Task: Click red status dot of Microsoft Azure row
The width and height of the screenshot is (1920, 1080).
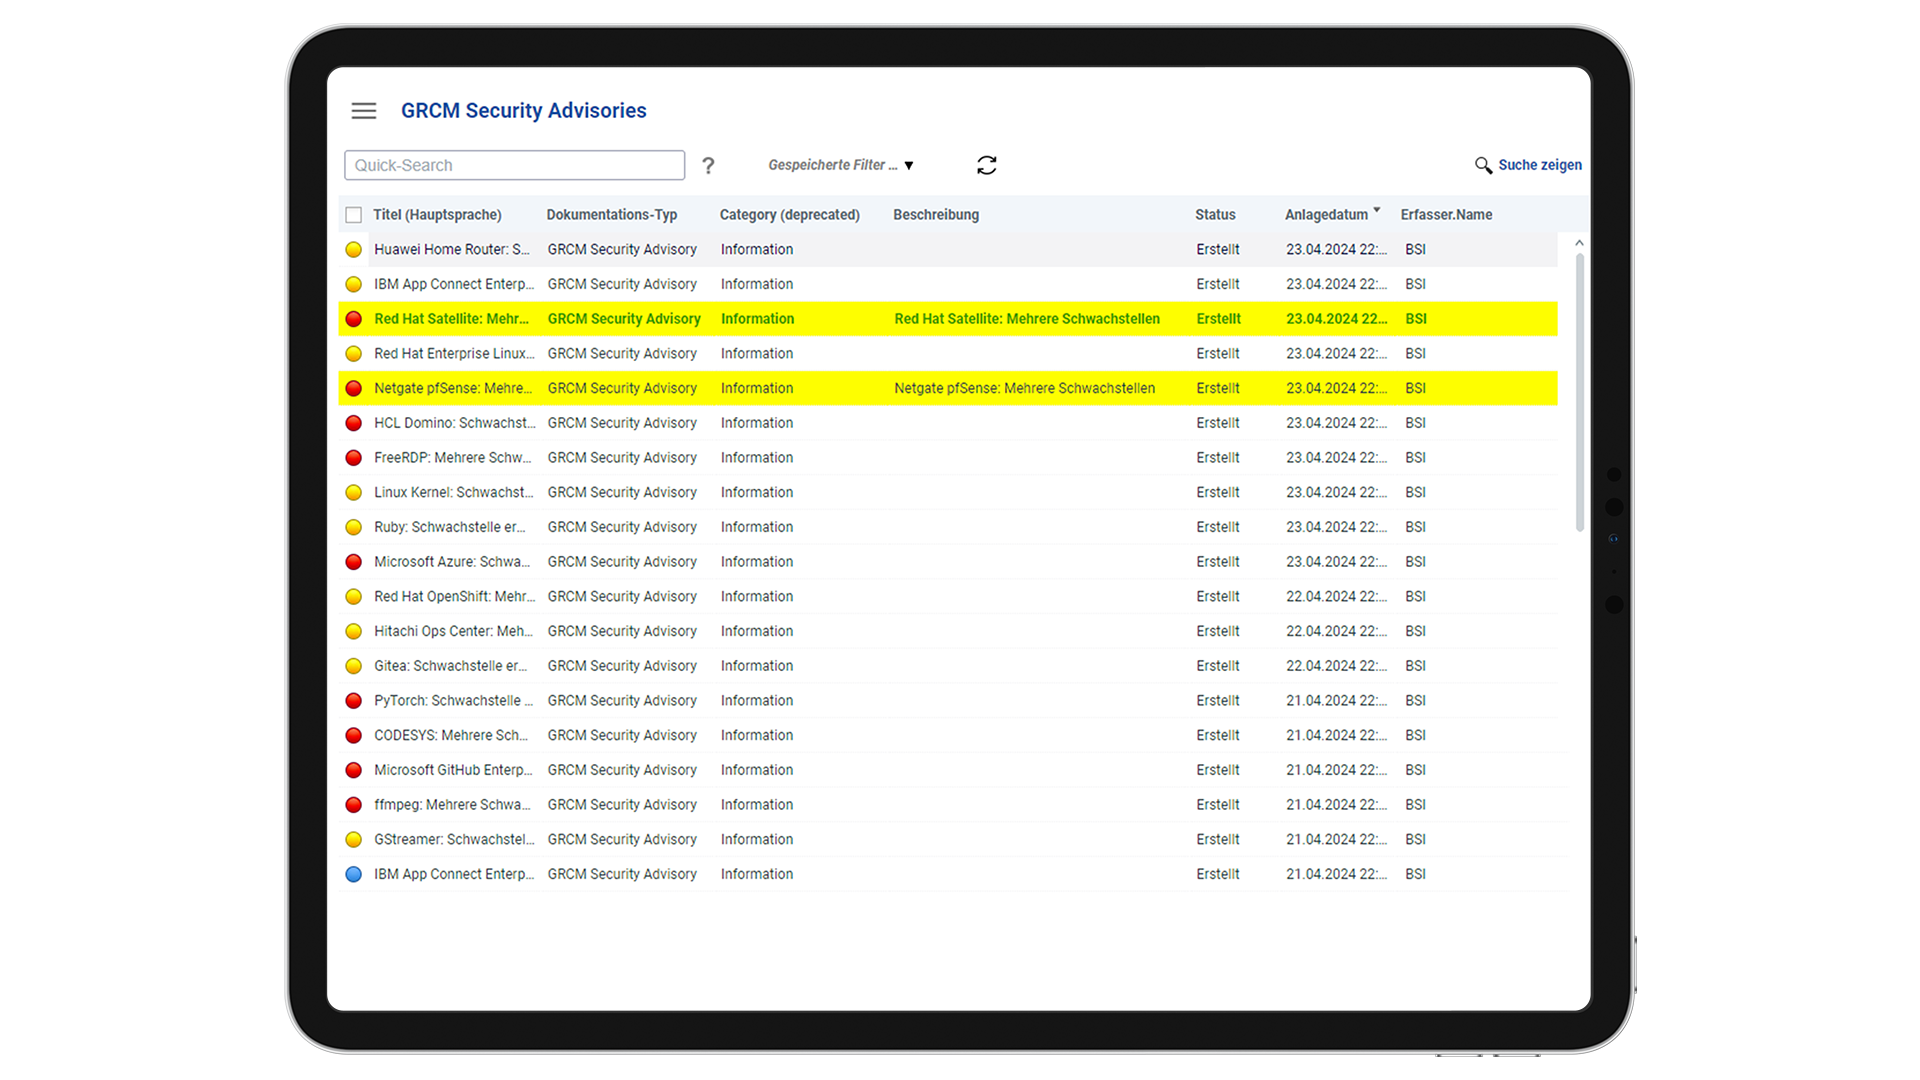Action: click(x=353, y=562)
